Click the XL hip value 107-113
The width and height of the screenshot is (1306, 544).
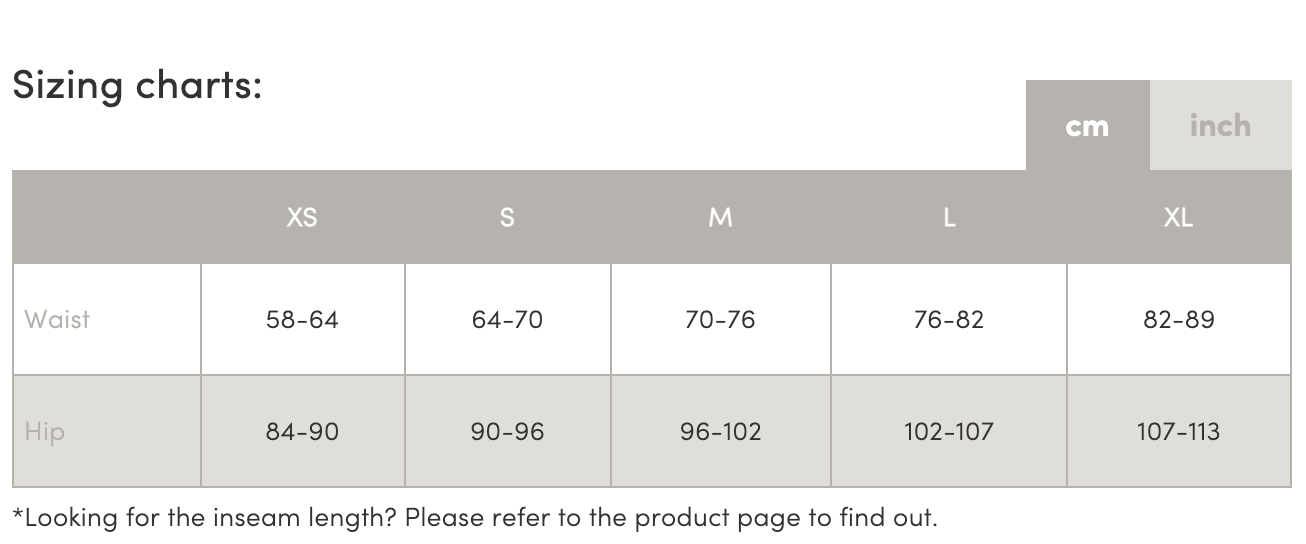coord(1178,432)
